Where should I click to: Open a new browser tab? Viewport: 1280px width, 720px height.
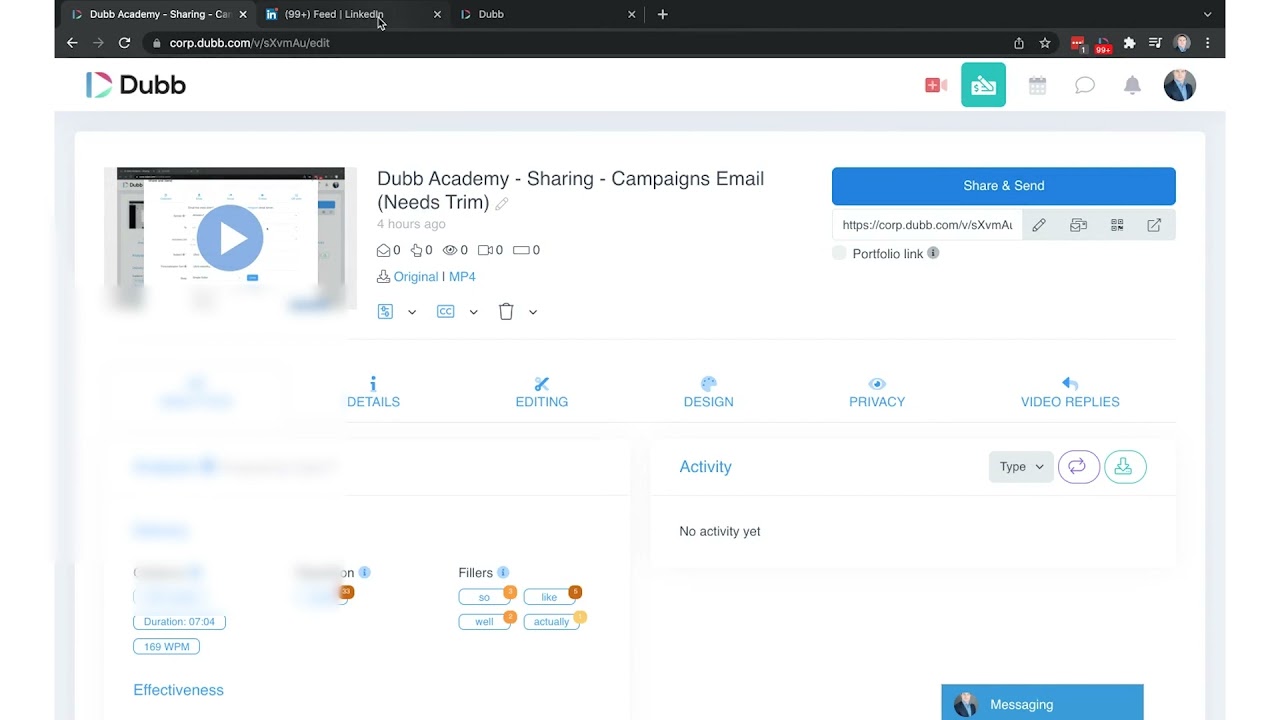click(x=662, y=14)
